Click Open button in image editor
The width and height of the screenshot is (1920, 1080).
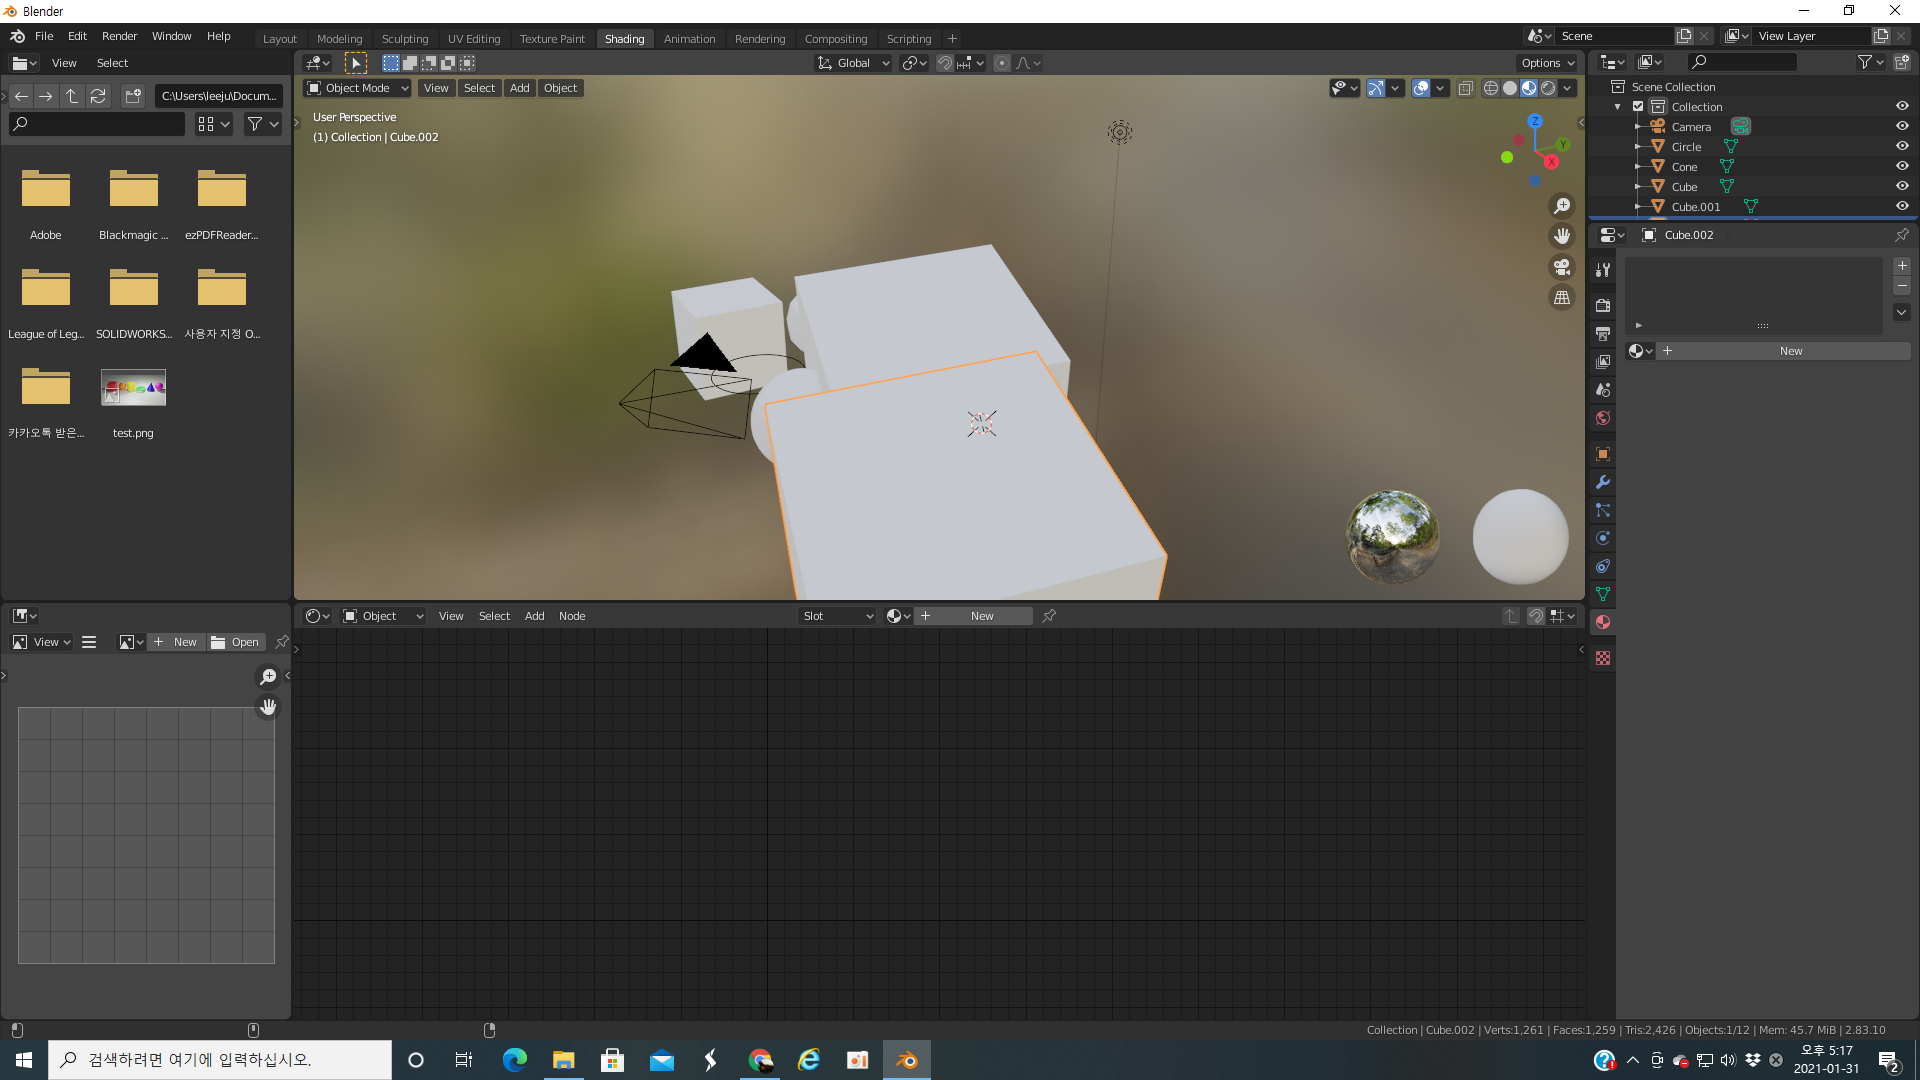(x=236, y=642)
